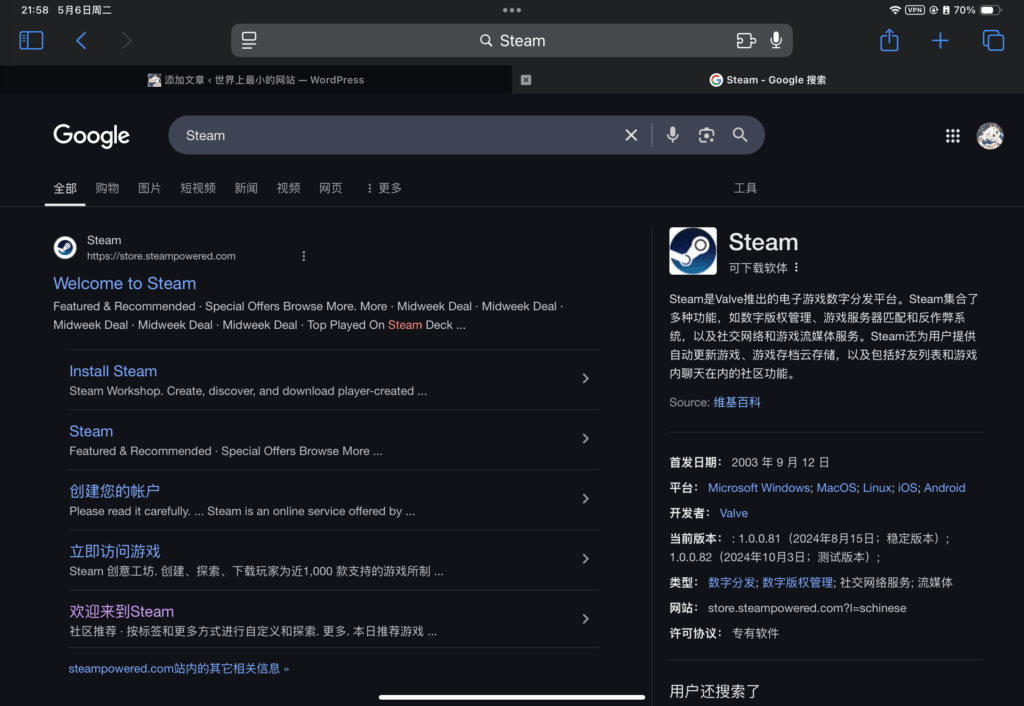This screenshot has height=706, width=1024.
Task: Go back to the previous page
Action: [81, 40]
